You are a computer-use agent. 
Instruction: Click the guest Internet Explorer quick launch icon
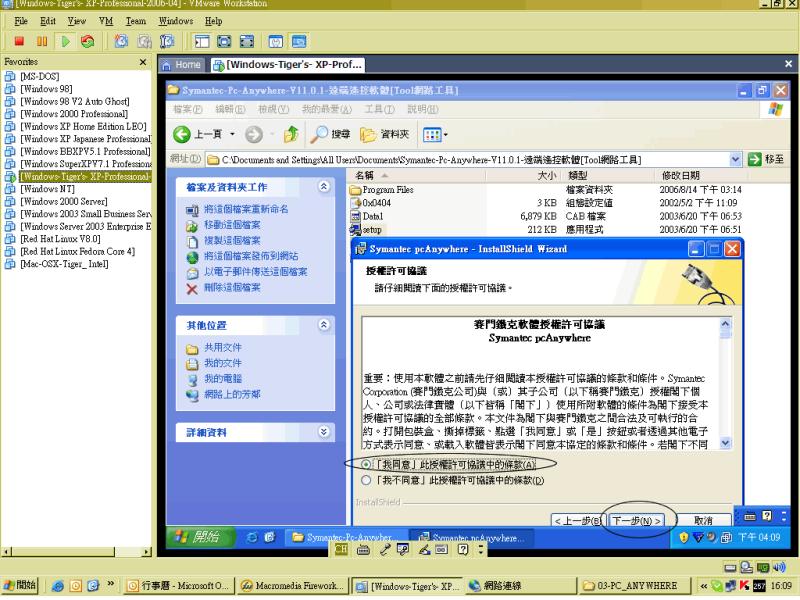click(252, 538)
